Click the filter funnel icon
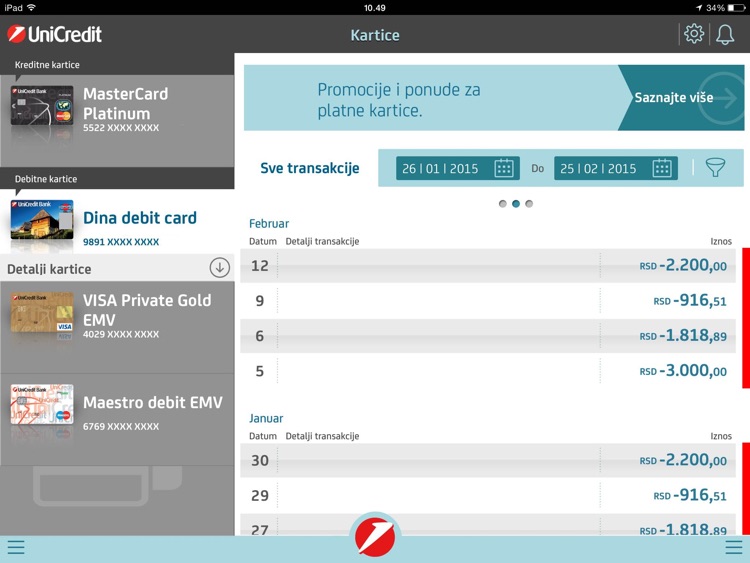Viewport: 750px width, 563px height. [x=715, y=168]
